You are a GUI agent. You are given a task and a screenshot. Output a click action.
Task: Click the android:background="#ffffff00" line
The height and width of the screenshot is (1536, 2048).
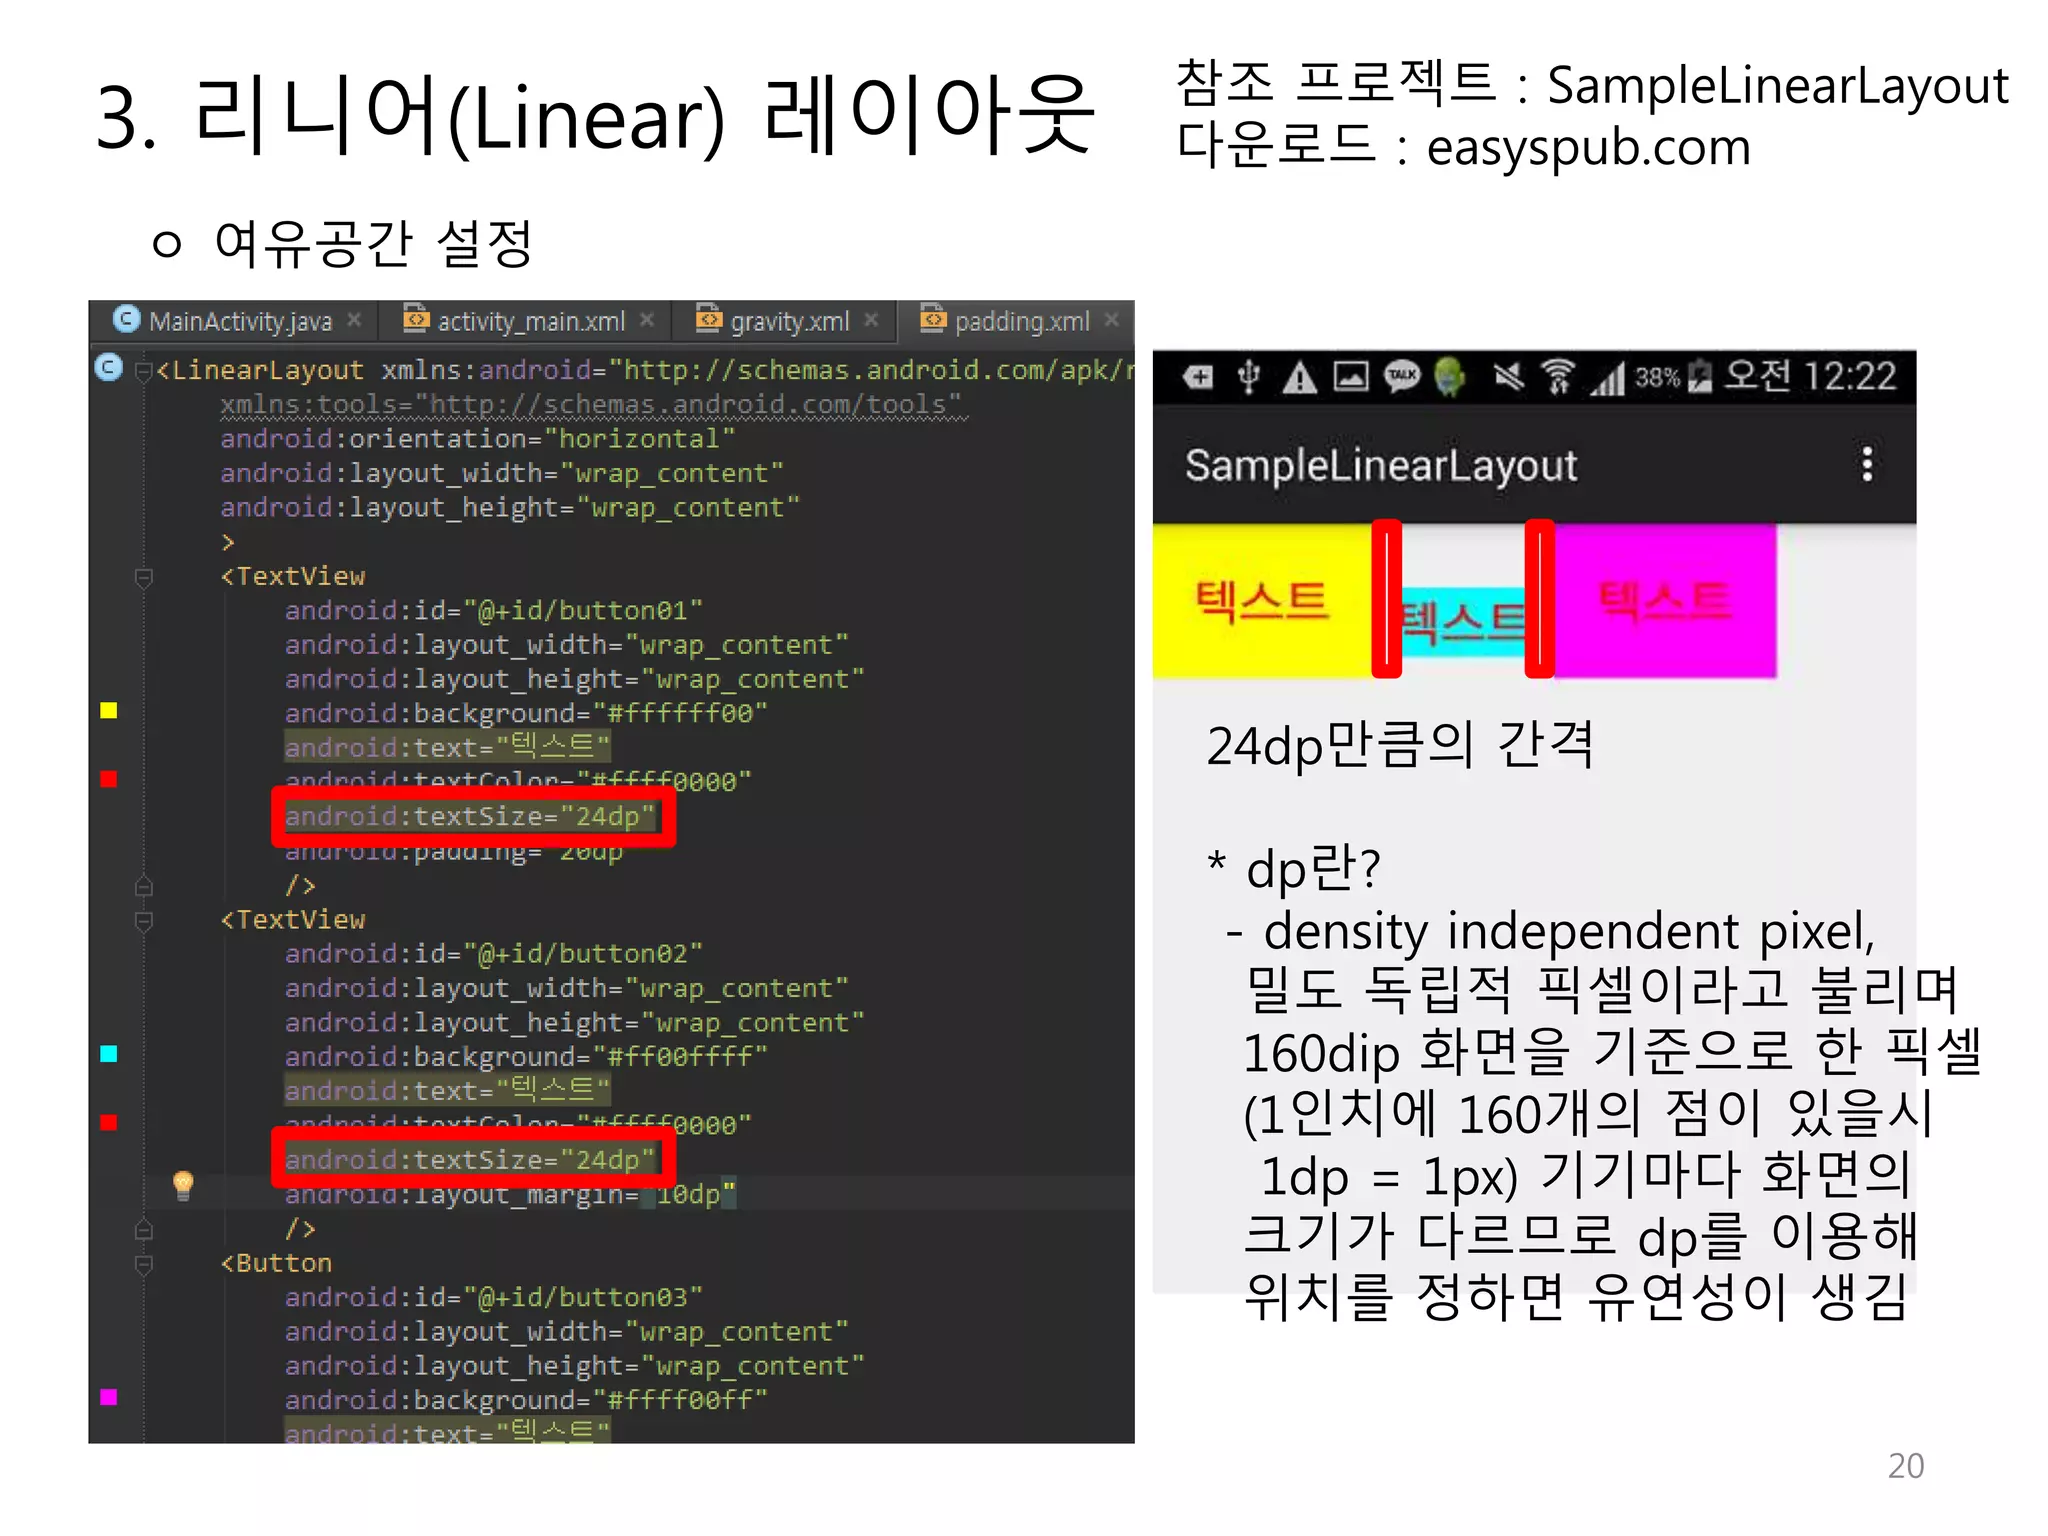pos(526,713)
